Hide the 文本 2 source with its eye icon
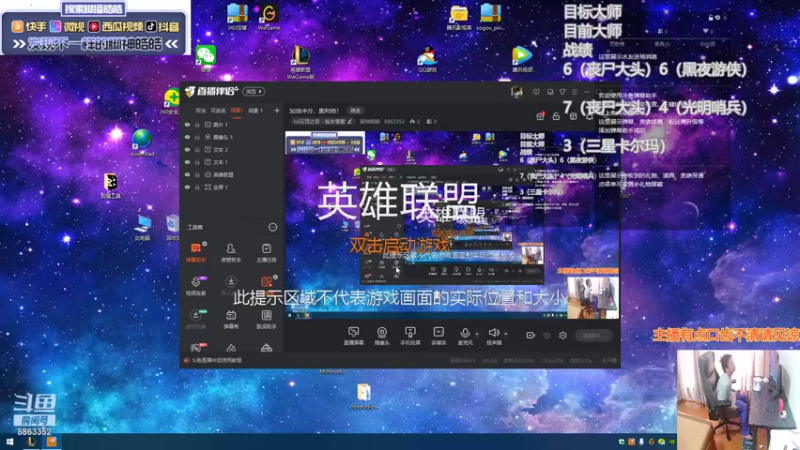 (187, 149)
